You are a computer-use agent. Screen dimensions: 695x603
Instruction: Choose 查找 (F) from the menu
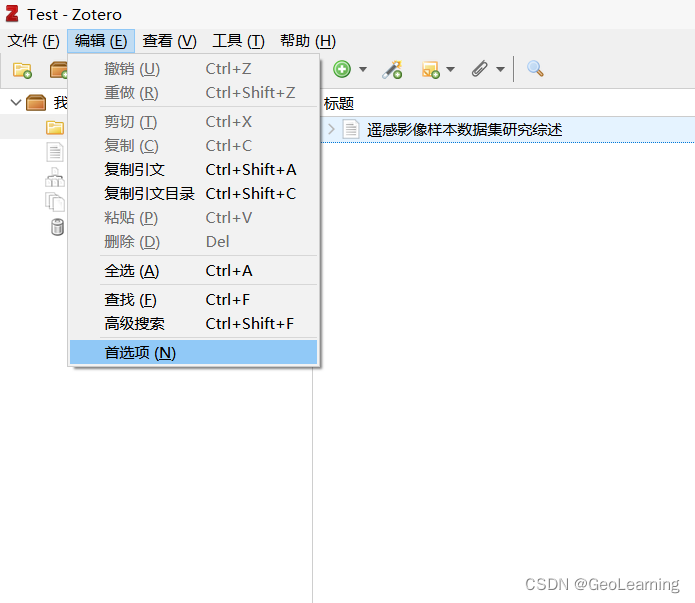click(193, 300)
